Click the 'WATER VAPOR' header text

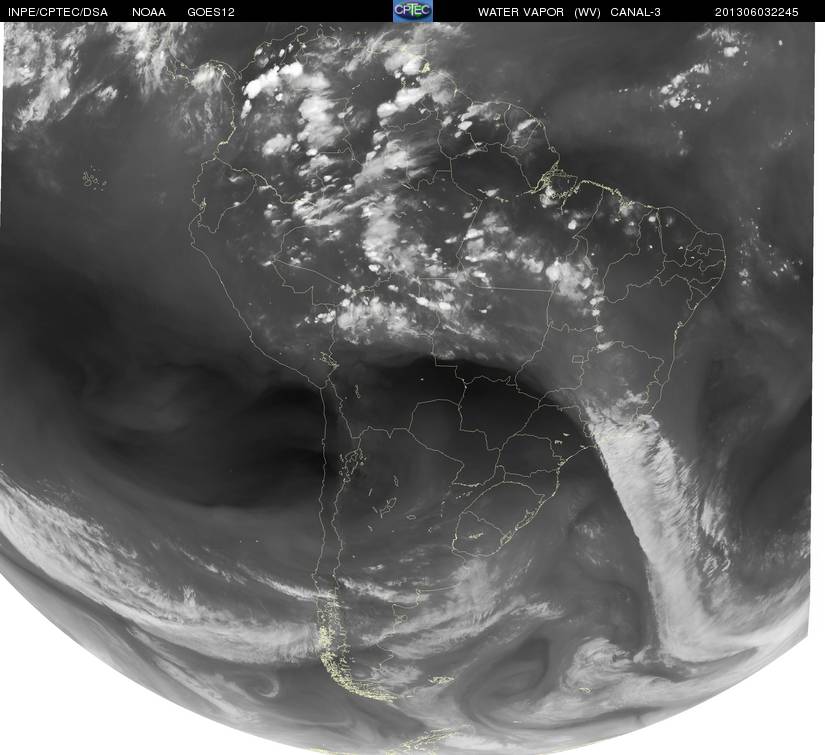pyautogui.click(x=521, y=12)
